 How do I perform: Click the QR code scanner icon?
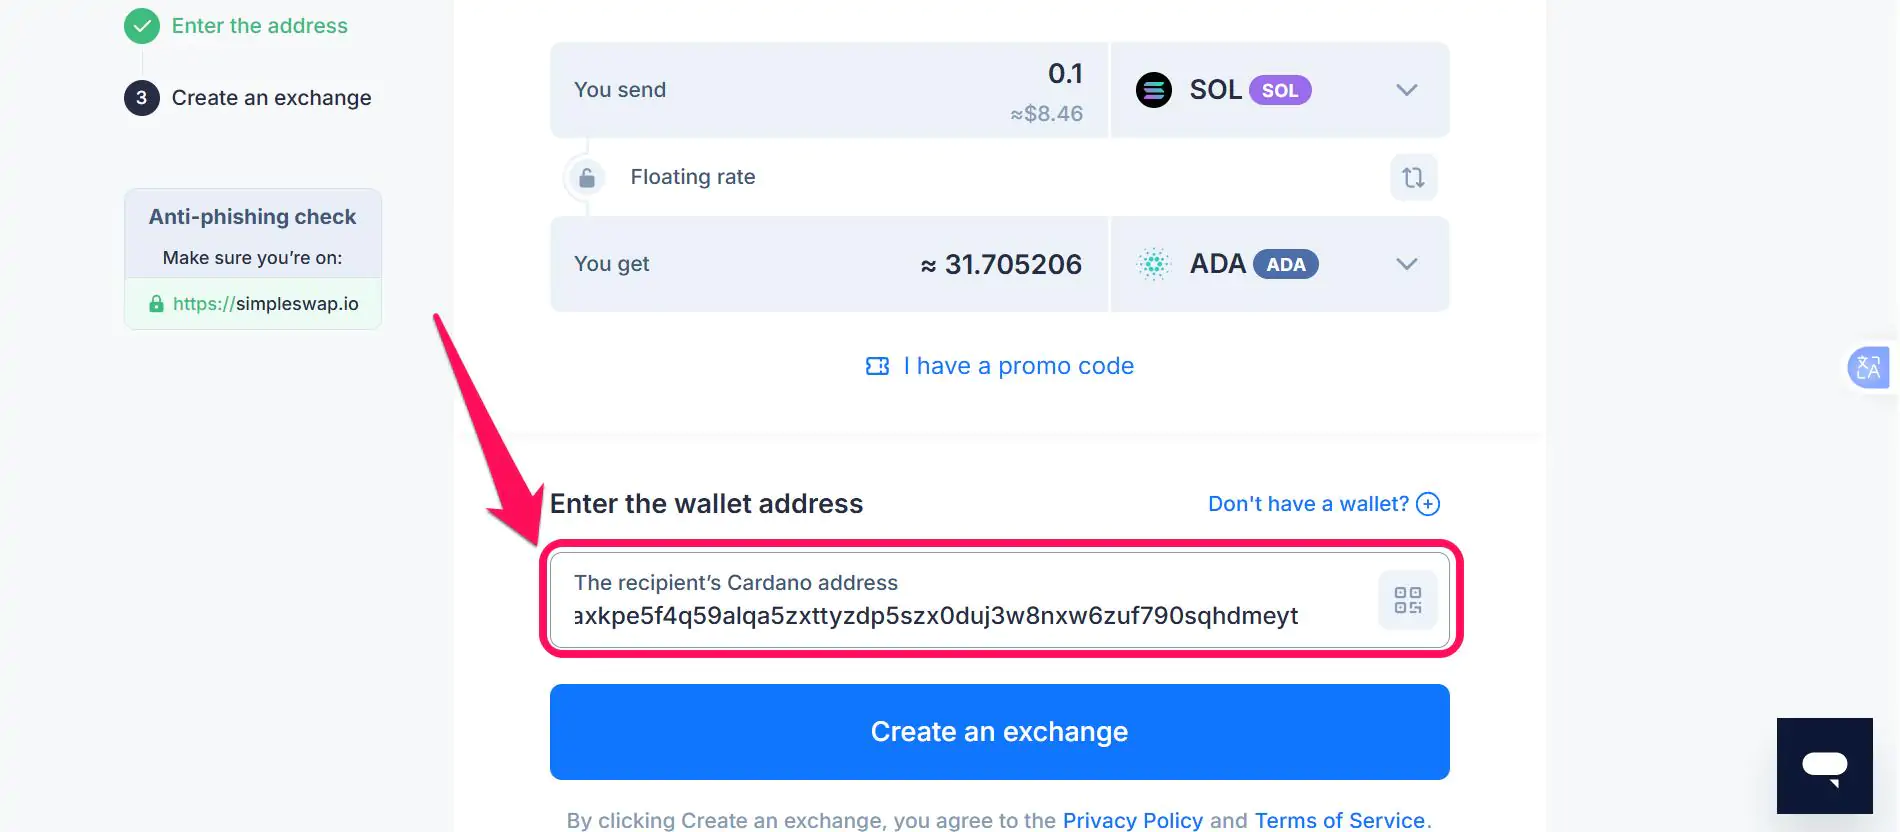1407,601
